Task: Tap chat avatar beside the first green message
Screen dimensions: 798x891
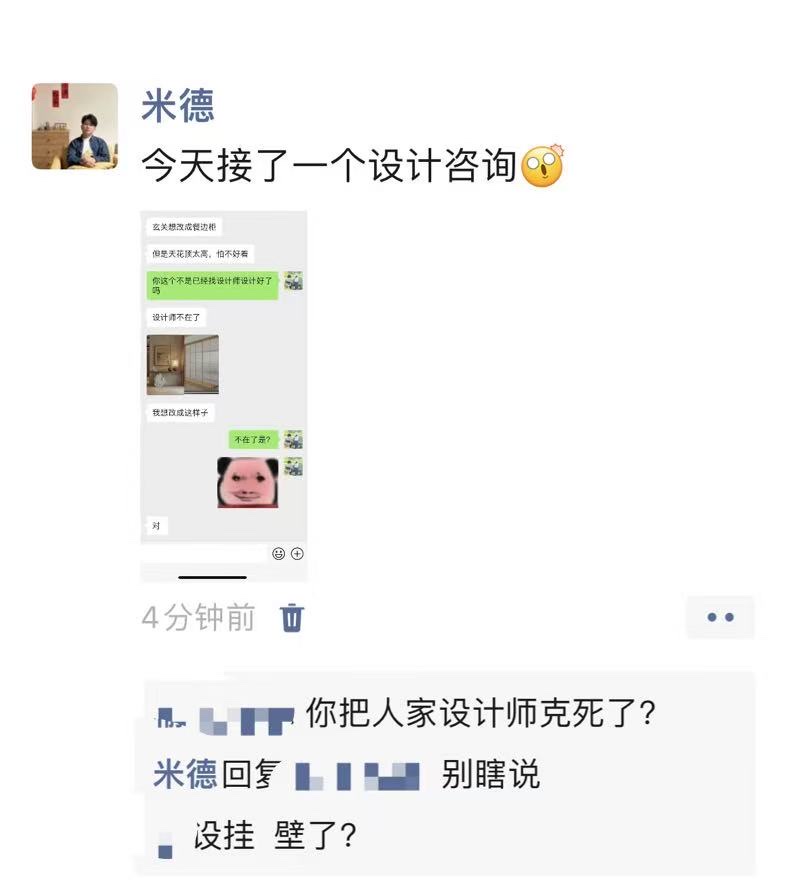Action: [x=293, y=281]
